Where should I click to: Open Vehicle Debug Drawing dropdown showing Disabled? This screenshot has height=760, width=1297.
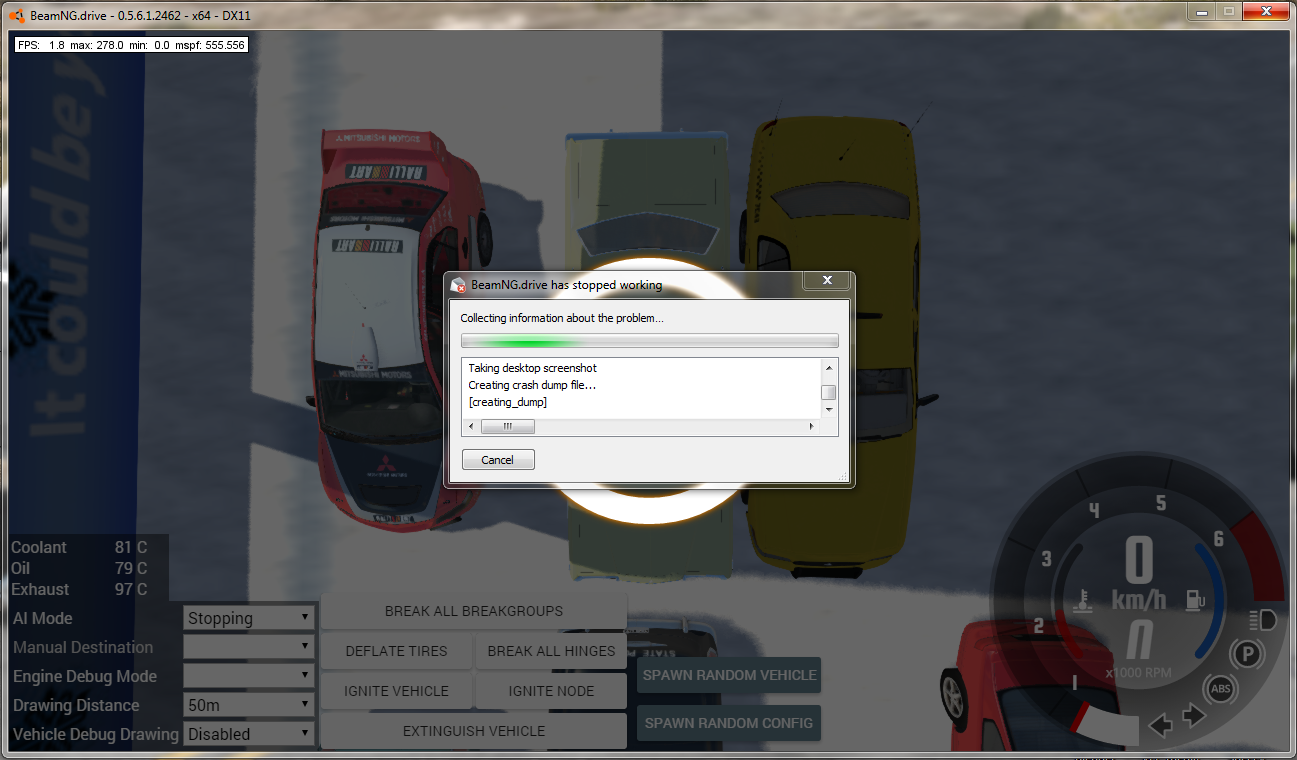[x=249, y=734]
